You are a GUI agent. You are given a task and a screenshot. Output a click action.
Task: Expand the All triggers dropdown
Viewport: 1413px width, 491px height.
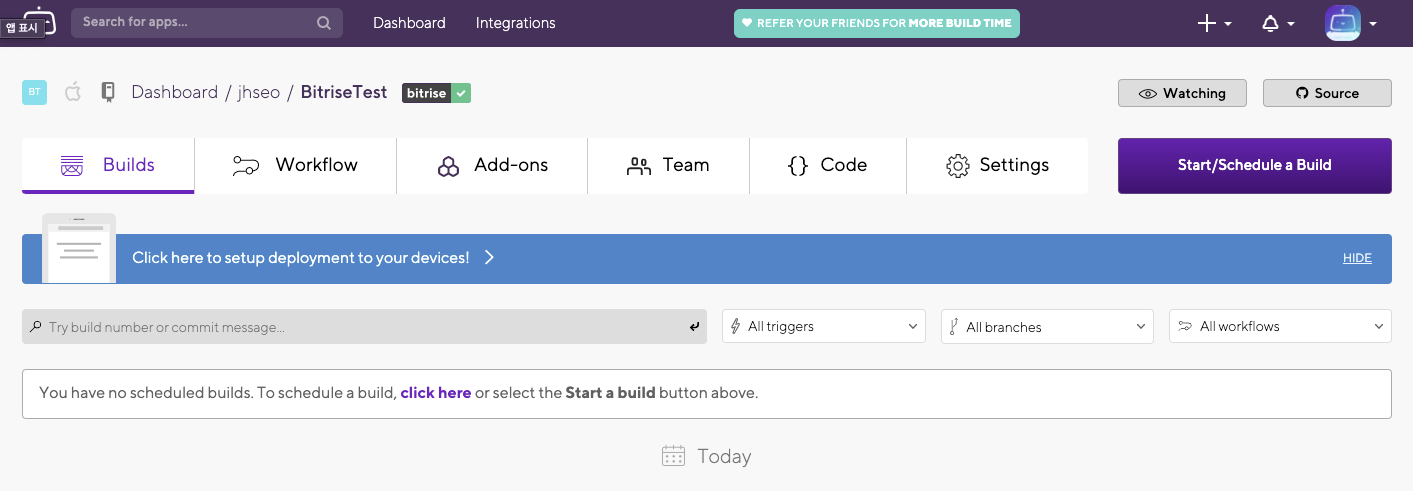tap(824, 326)
